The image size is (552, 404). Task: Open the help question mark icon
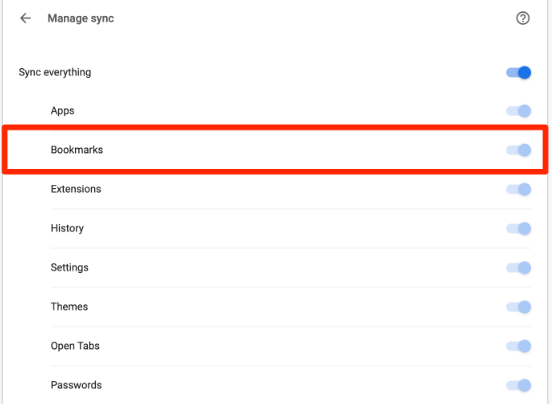523,18
